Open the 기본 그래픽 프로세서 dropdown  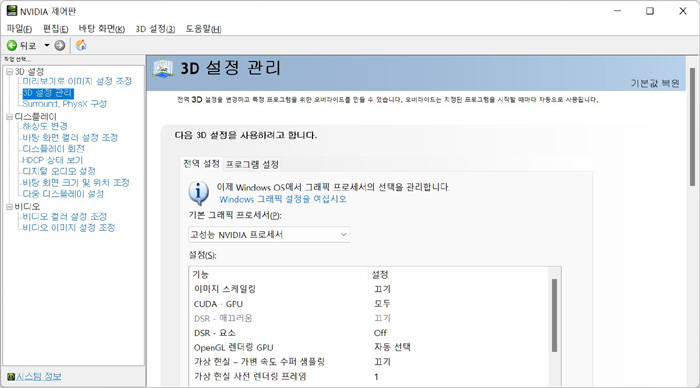[269, 234]
